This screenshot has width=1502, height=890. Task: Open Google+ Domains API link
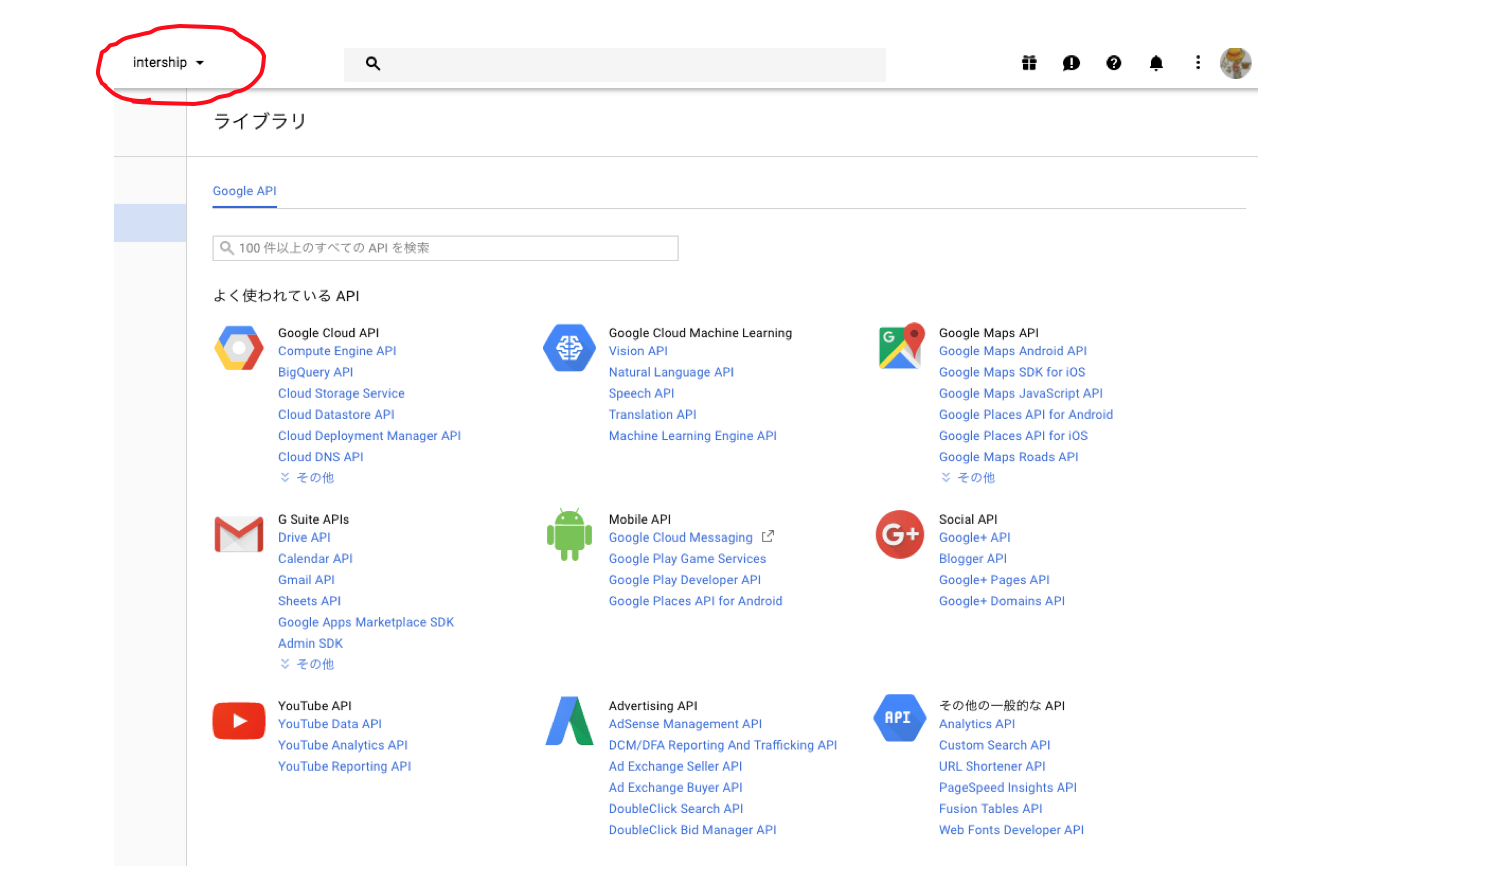click(x=1001, y=601)
